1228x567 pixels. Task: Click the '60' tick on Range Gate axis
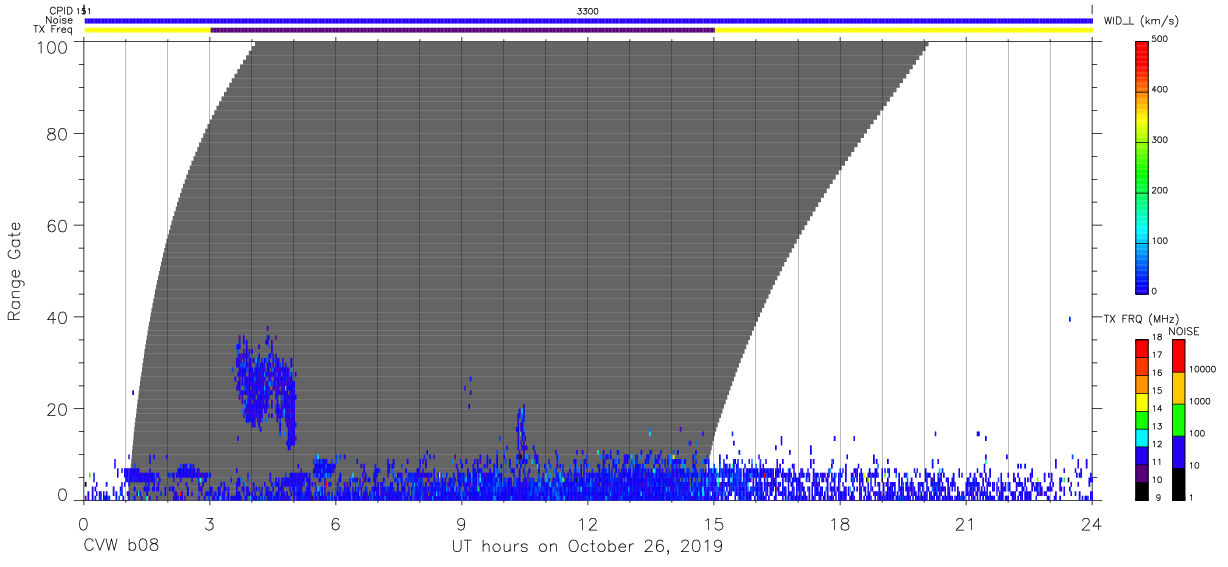point(56,225)
